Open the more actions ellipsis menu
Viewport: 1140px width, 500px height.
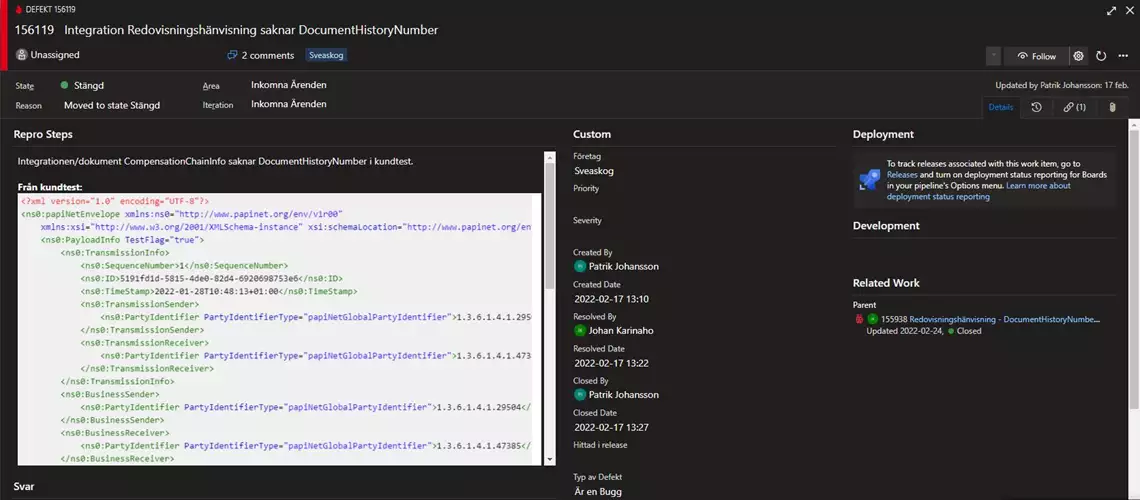pos(1123,56)
